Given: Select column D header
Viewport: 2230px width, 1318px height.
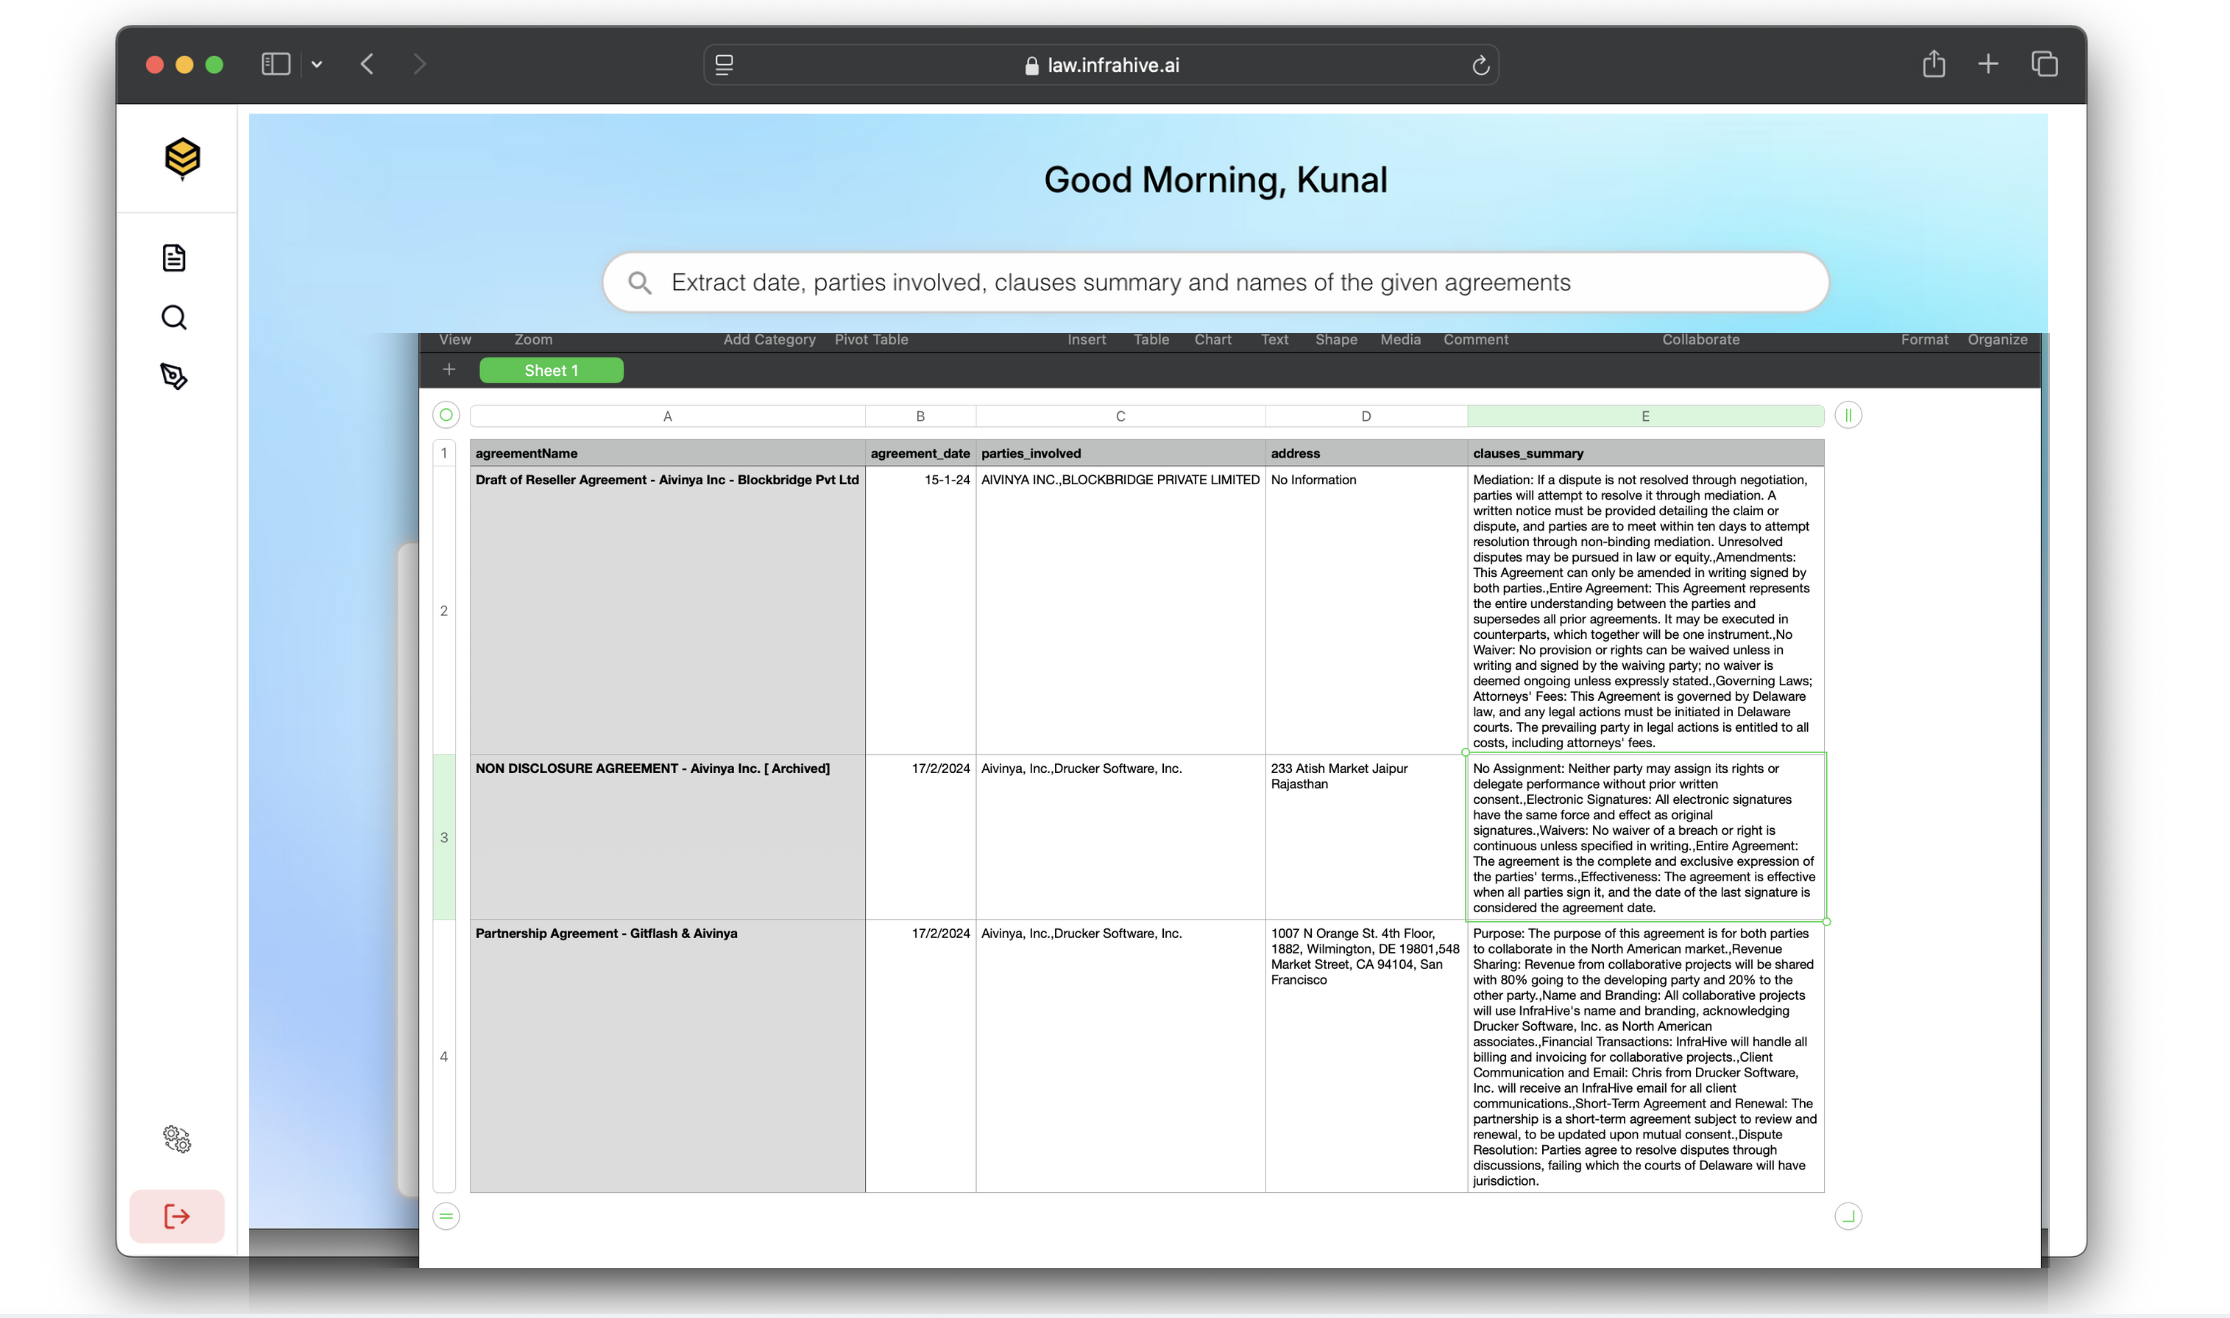Looking at the screenshot, I should click(1366, 416).
